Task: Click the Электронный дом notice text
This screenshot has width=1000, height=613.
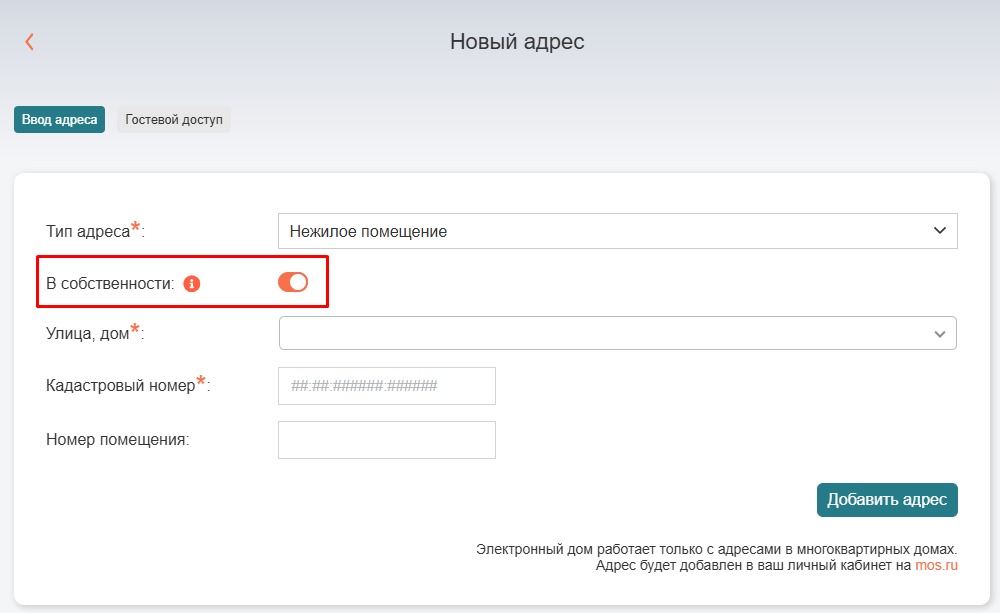Action: click(x=716, y=549)
